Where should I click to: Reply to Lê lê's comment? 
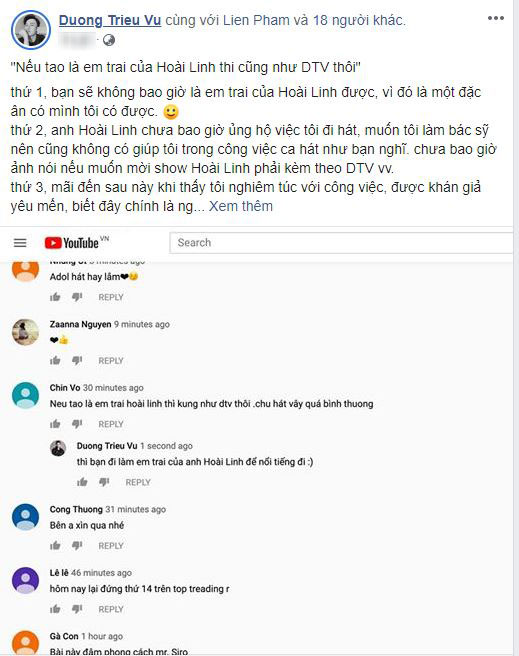tap(111, 609)
